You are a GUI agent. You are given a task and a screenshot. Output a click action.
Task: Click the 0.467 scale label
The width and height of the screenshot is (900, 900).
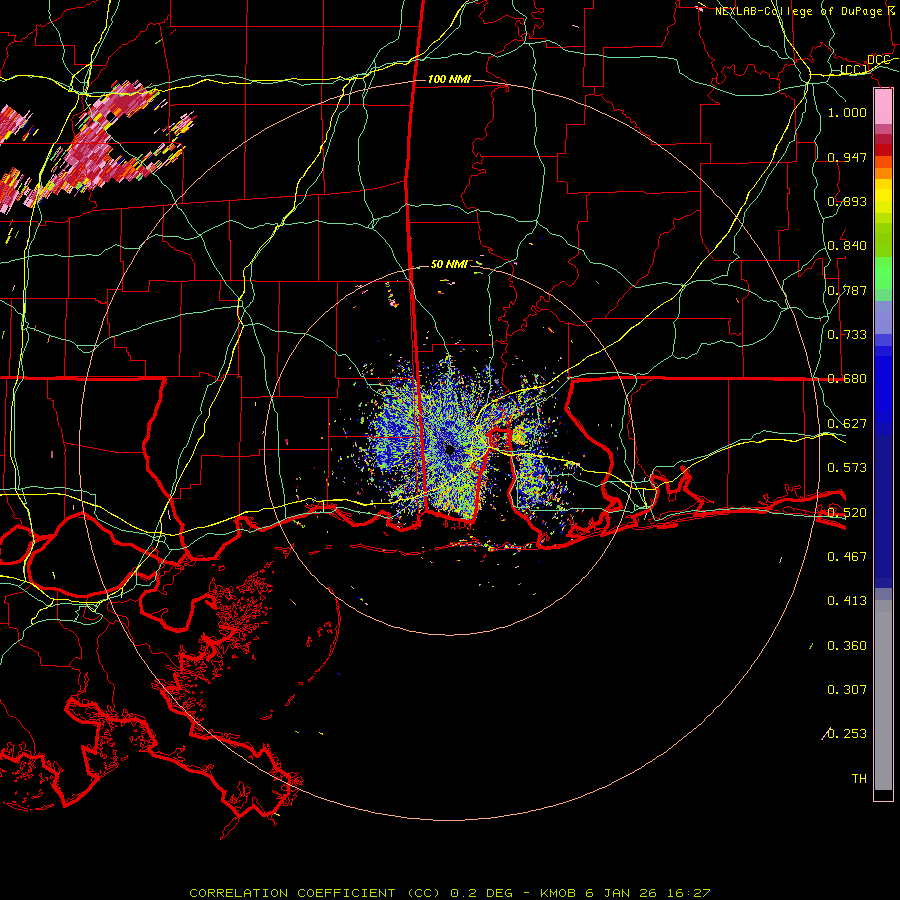point(847,557)
